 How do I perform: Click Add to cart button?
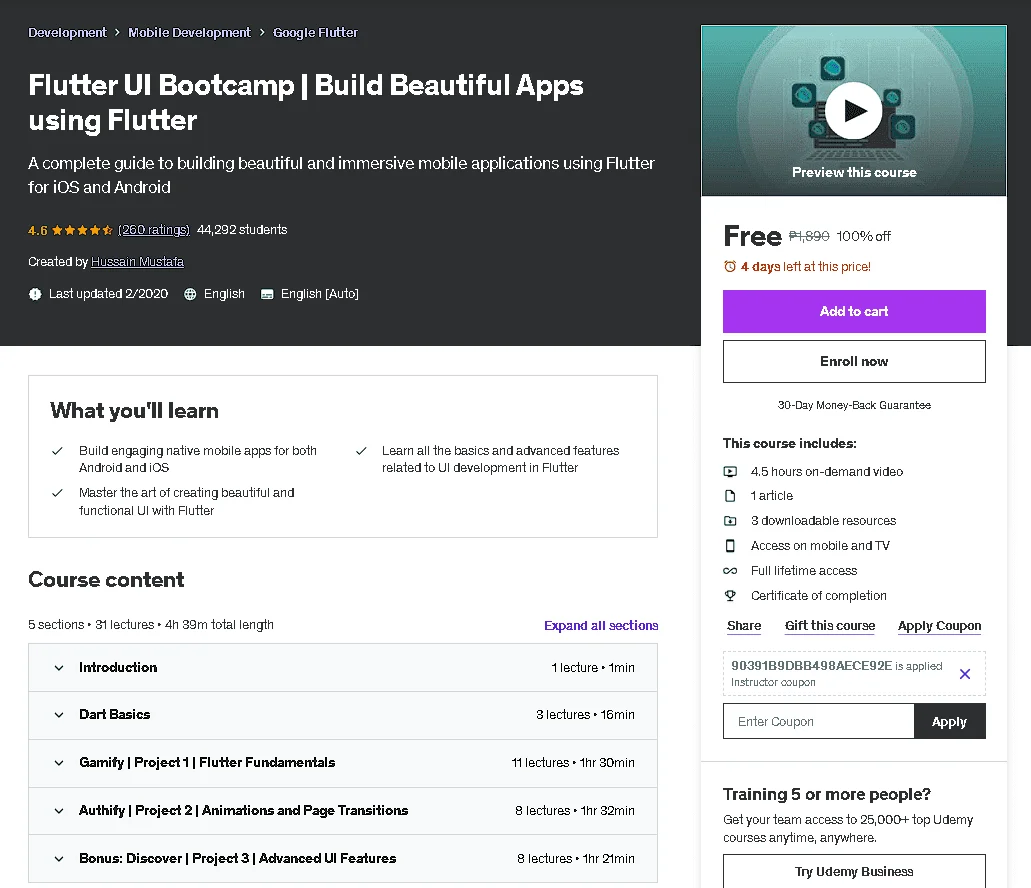tap(854, 311)
